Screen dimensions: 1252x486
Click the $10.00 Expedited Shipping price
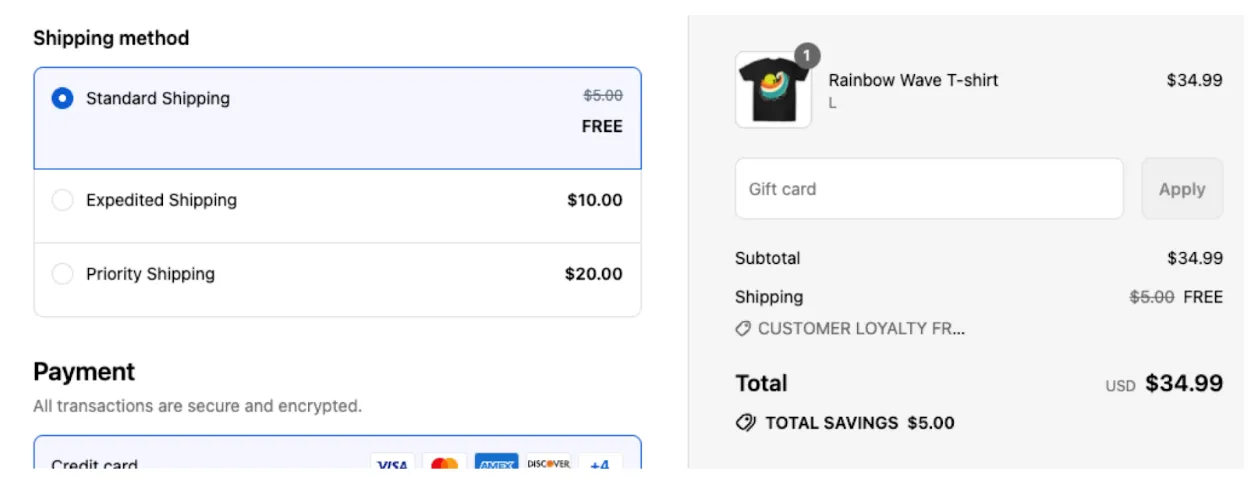(594, 200)
